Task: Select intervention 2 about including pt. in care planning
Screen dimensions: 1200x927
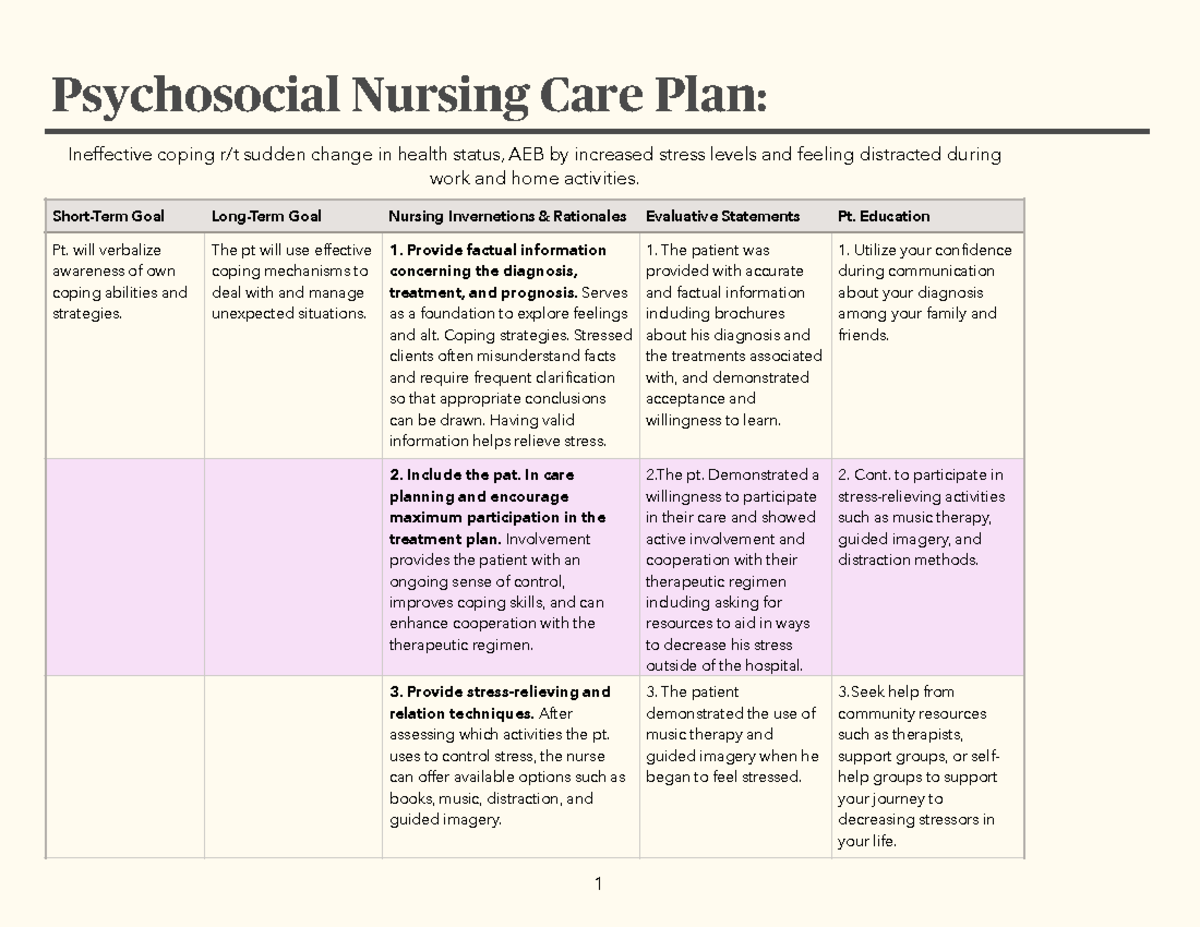Action: point(509,559)
